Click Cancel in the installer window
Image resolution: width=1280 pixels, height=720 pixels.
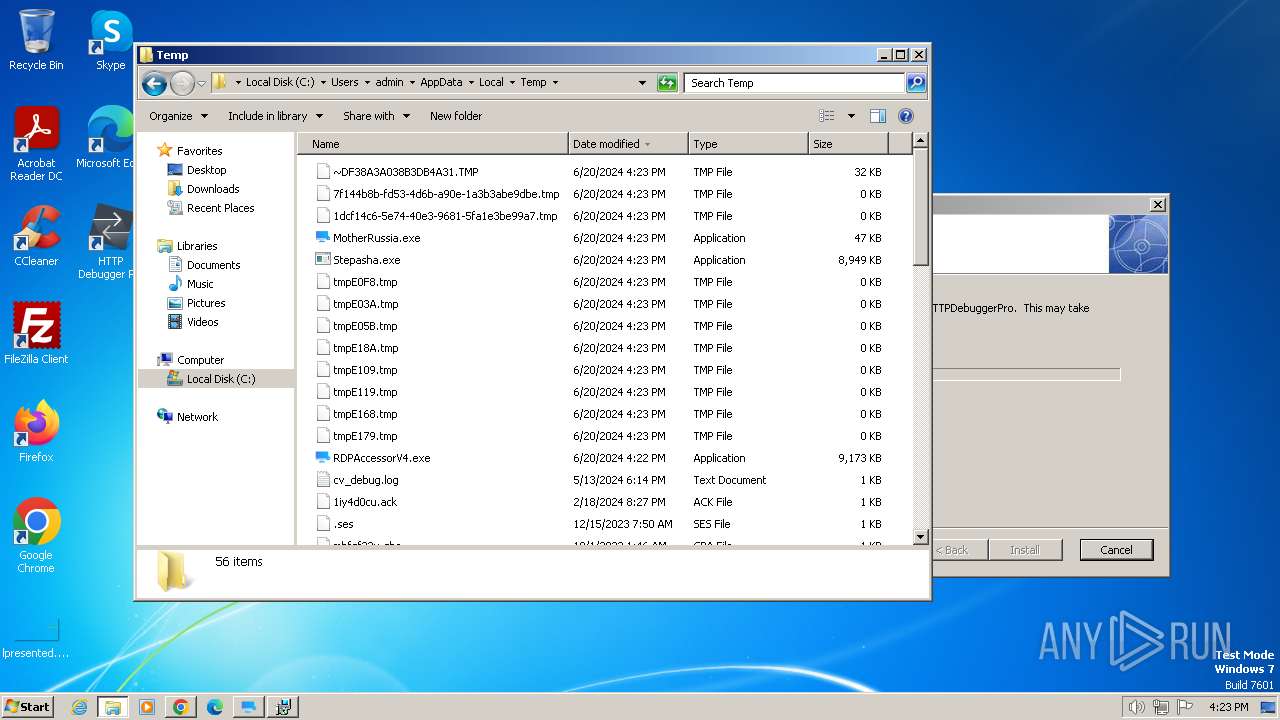coord(1116,550)
